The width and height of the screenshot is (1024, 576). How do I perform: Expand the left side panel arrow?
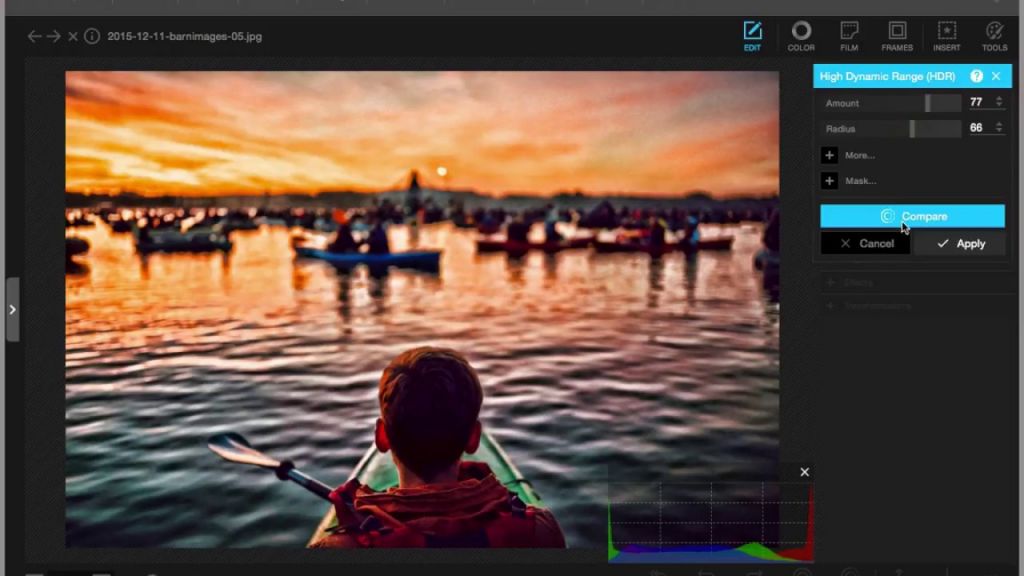12,310
